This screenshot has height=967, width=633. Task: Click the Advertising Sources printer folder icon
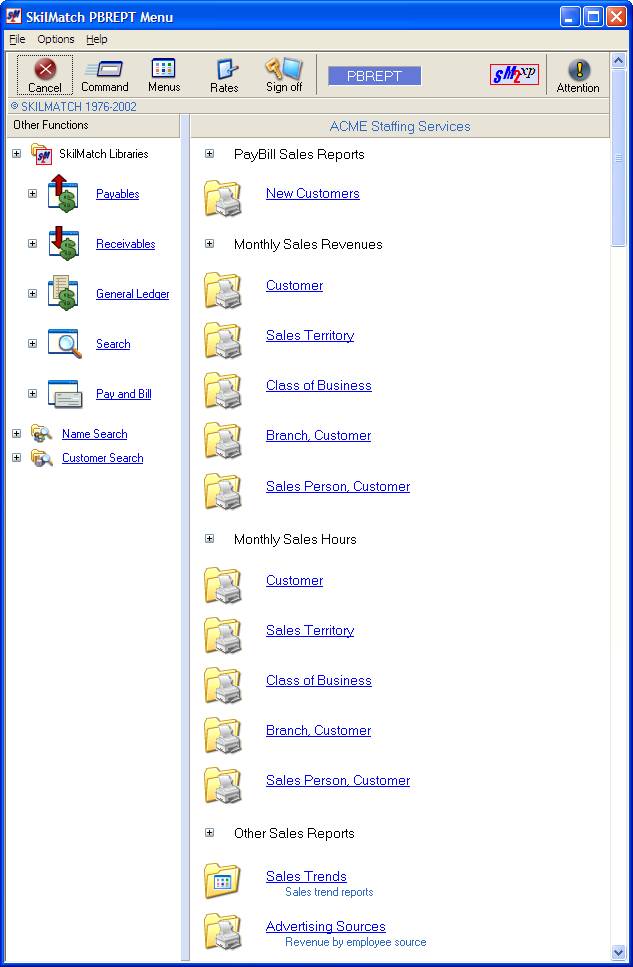(223, 931)
